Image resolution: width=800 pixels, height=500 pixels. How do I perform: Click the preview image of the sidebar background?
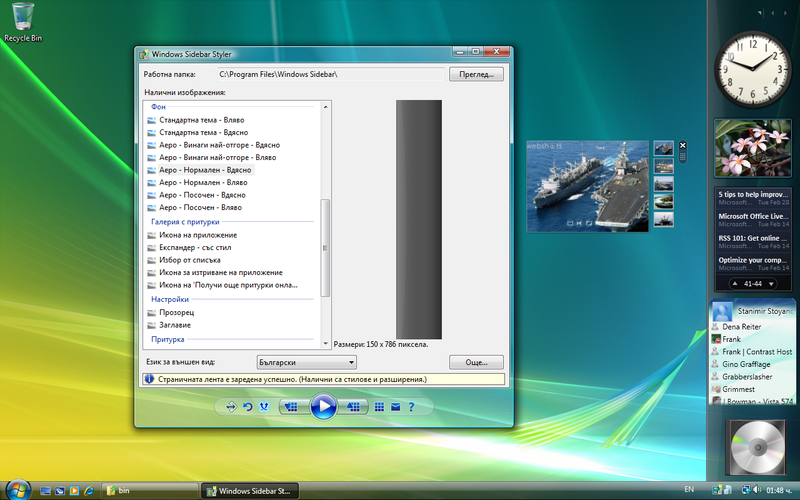pyautogui.click(x=419, y=219)
